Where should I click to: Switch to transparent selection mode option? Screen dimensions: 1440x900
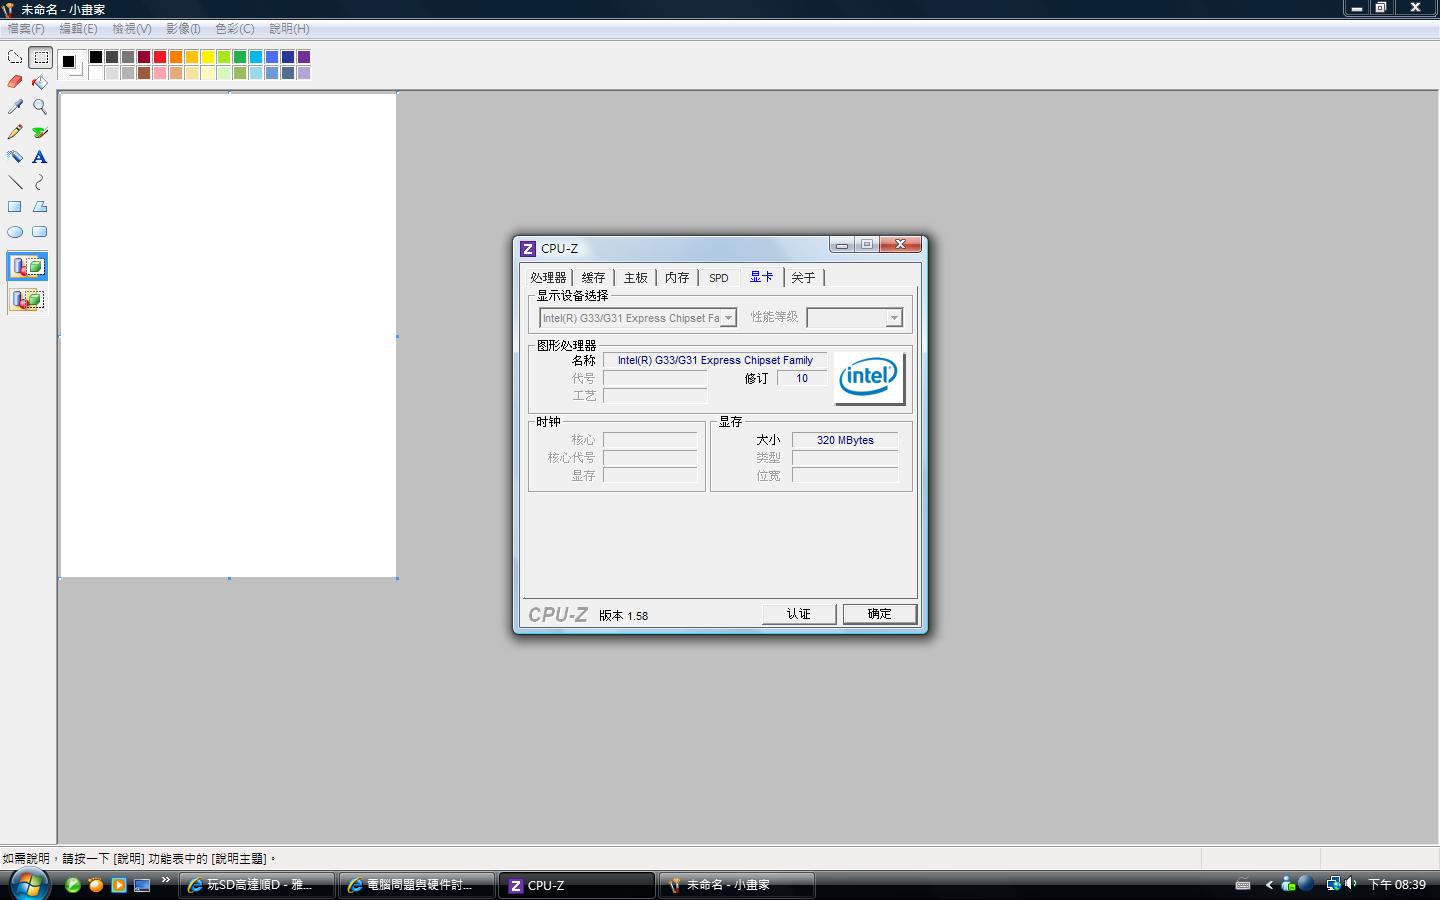(x=27, y=299)
